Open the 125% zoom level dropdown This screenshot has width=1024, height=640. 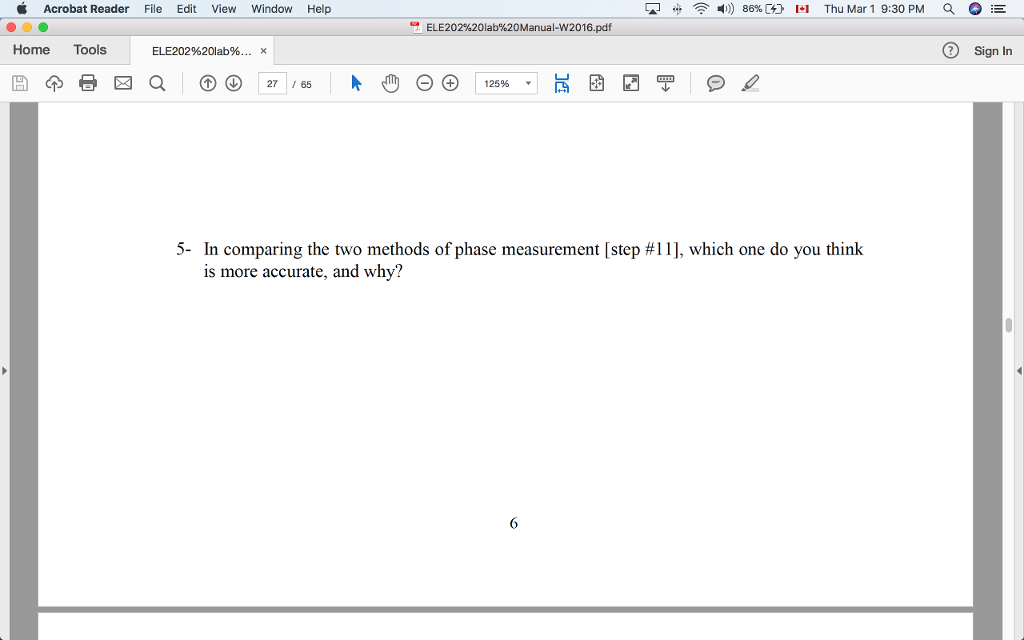[x=505, y=83]
